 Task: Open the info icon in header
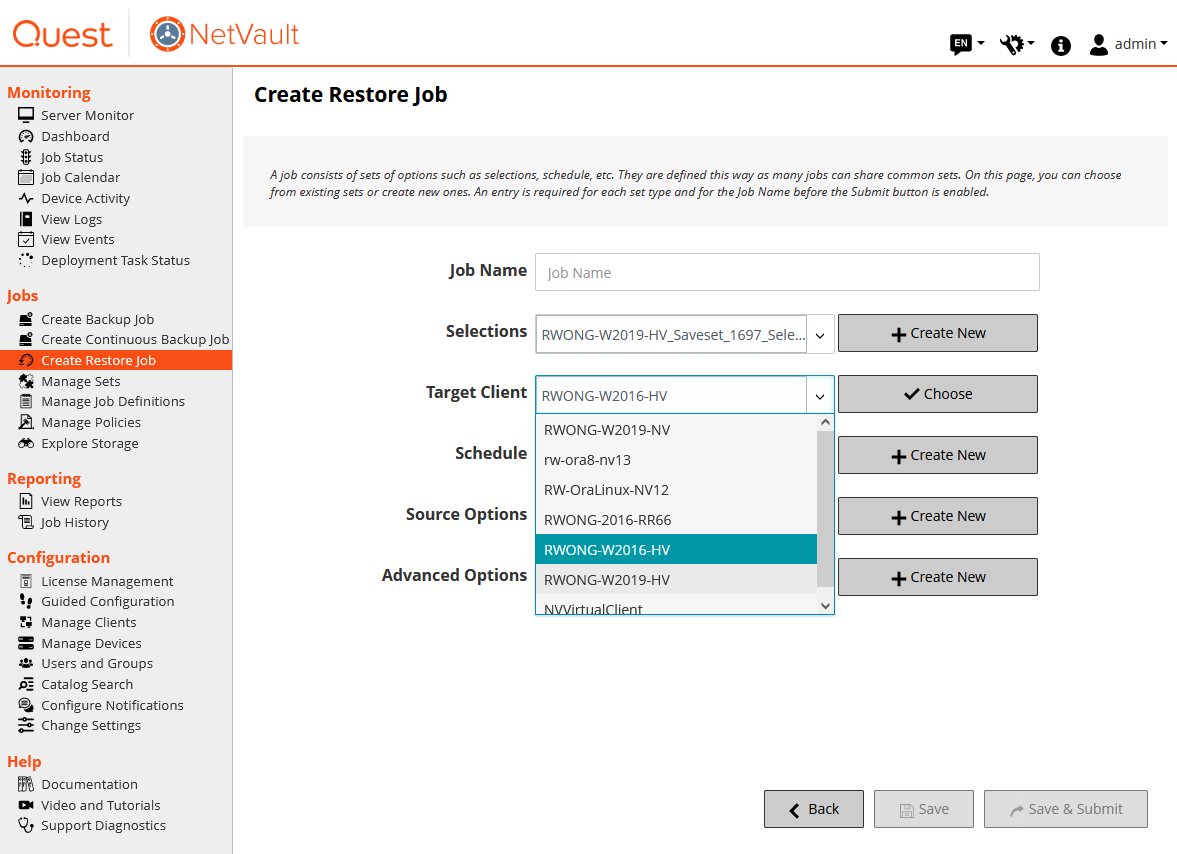pos(1061,45)
